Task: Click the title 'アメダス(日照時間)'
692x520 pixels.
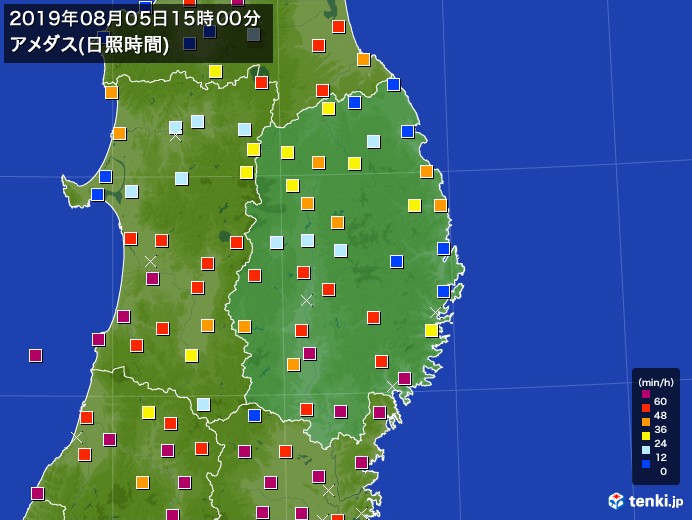Action: [89, 45]
